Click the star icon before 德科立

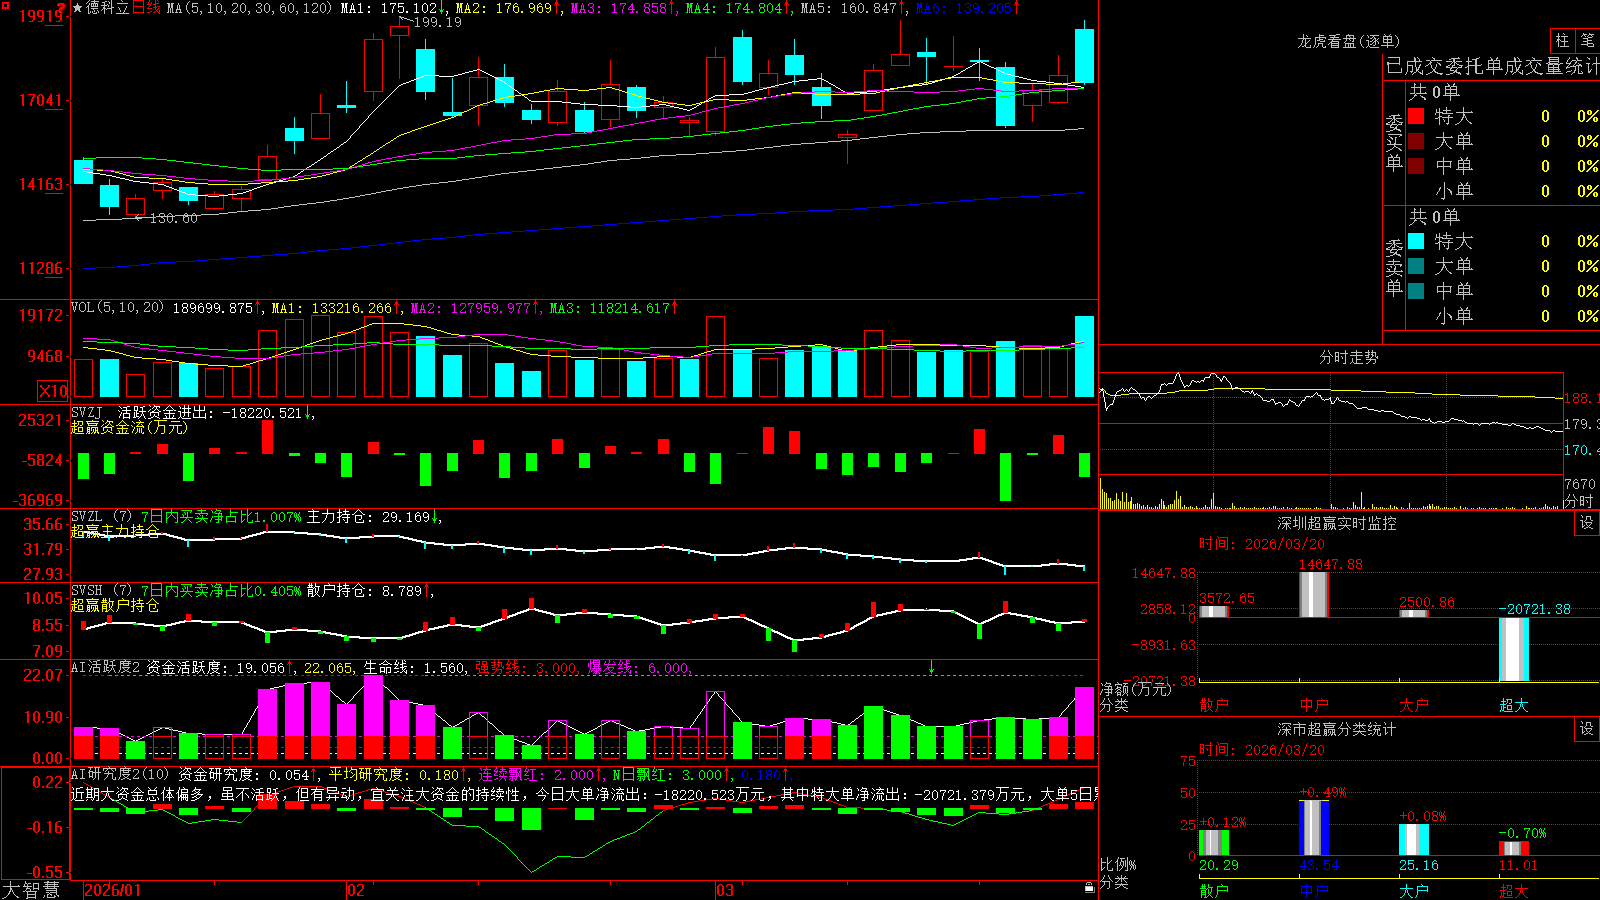tap(78, 8)
